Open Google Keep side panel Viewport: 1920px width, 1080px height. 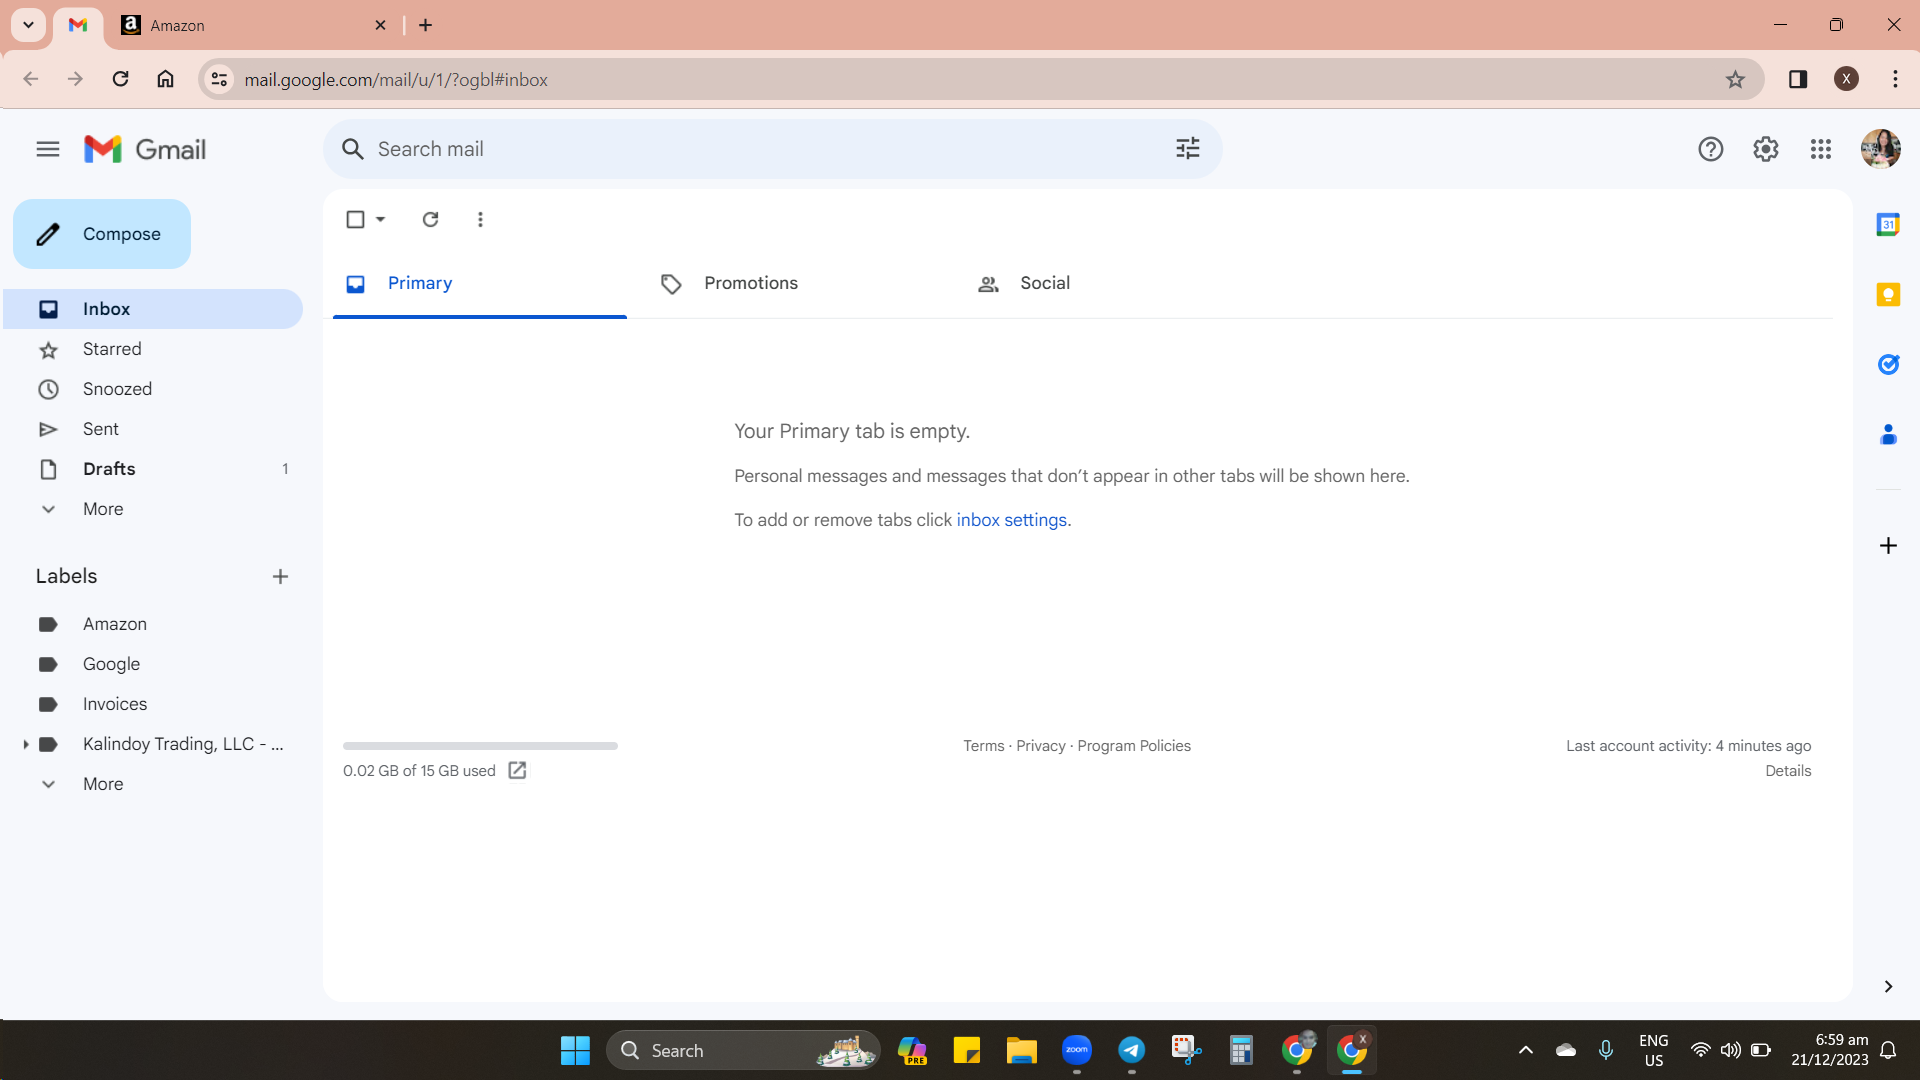[x=1888, y=295]
